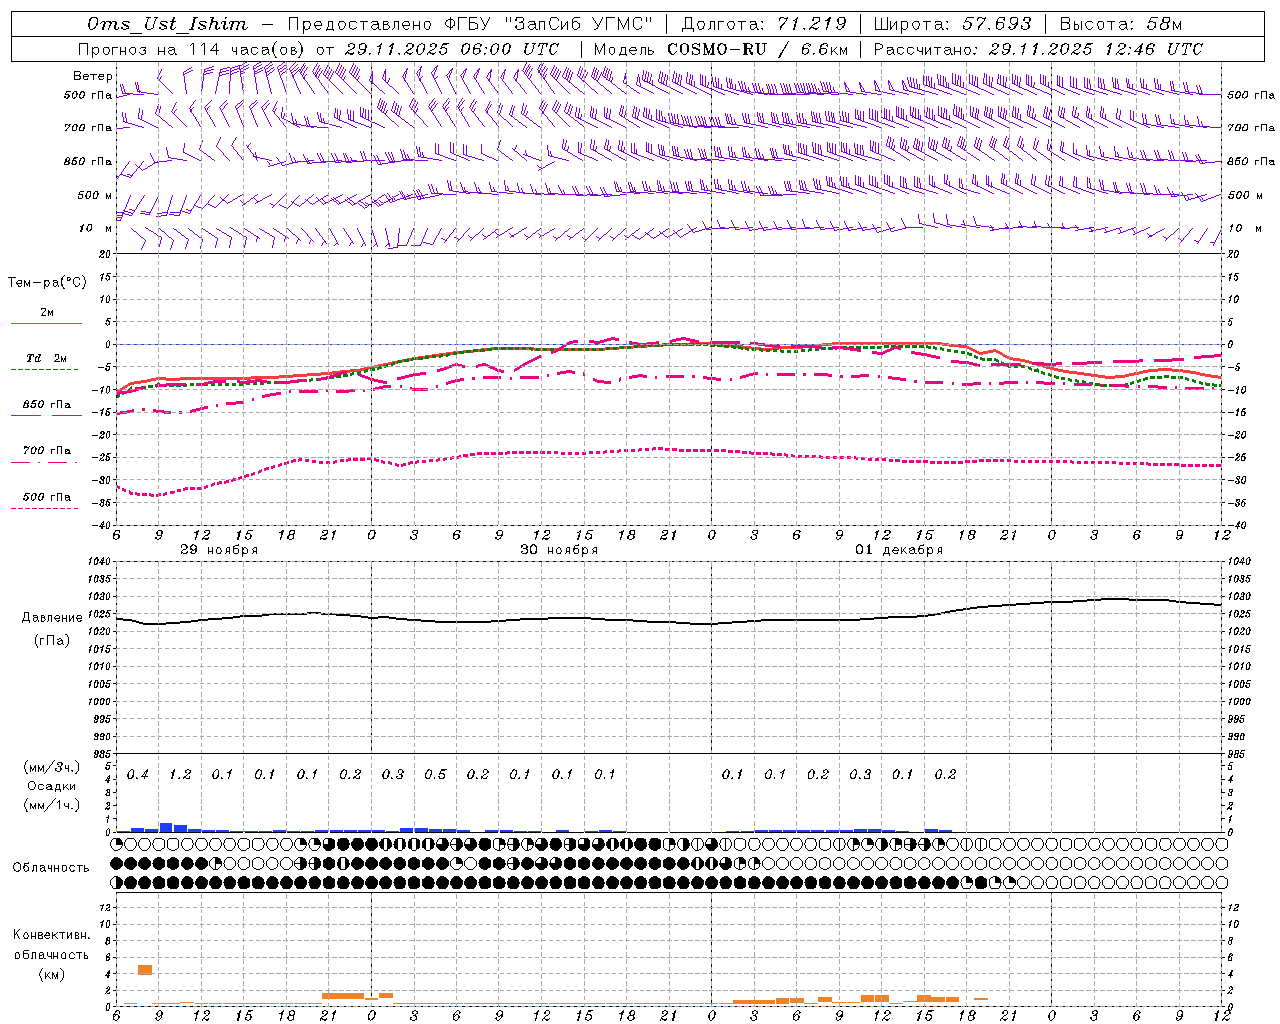Viewport: 1280px width, 1024px height.
Task: Click the 850 гПа temperature legend entry
Action: coord(46,405)
